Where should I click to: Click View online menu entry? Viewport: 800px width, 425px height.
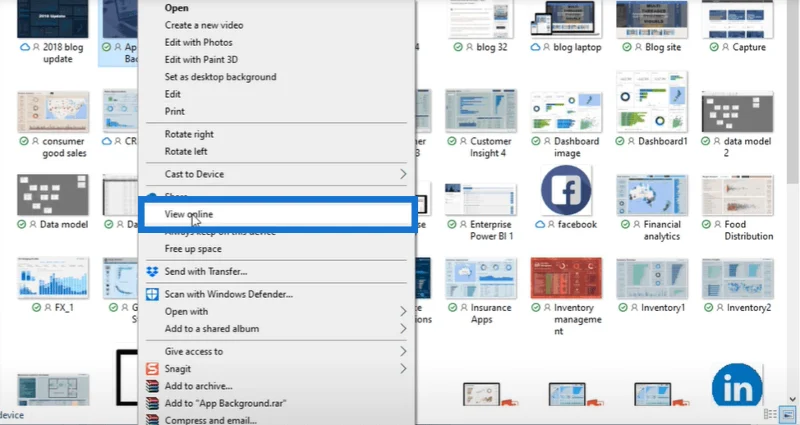278,214
